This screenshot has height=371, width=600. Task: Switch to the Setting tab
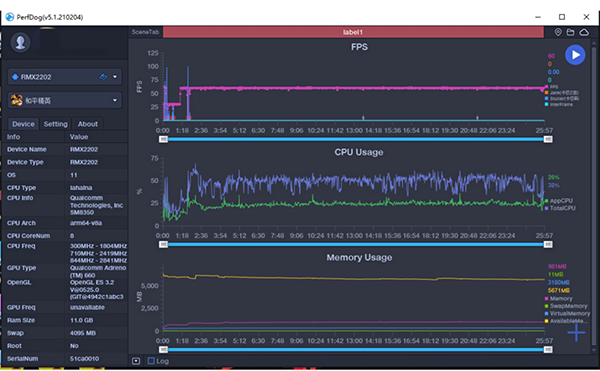[55, 124]
